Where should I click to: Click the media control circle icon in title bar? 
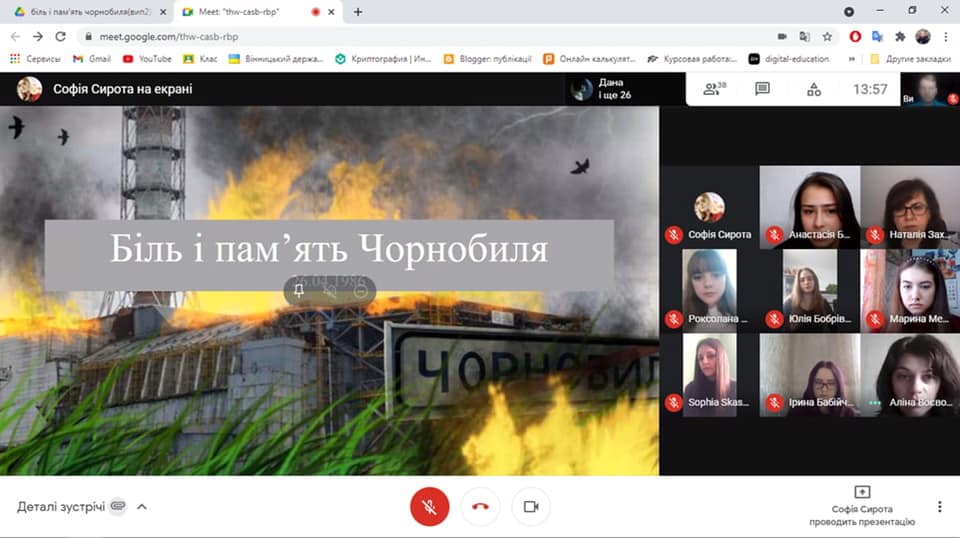click(849, 12)
